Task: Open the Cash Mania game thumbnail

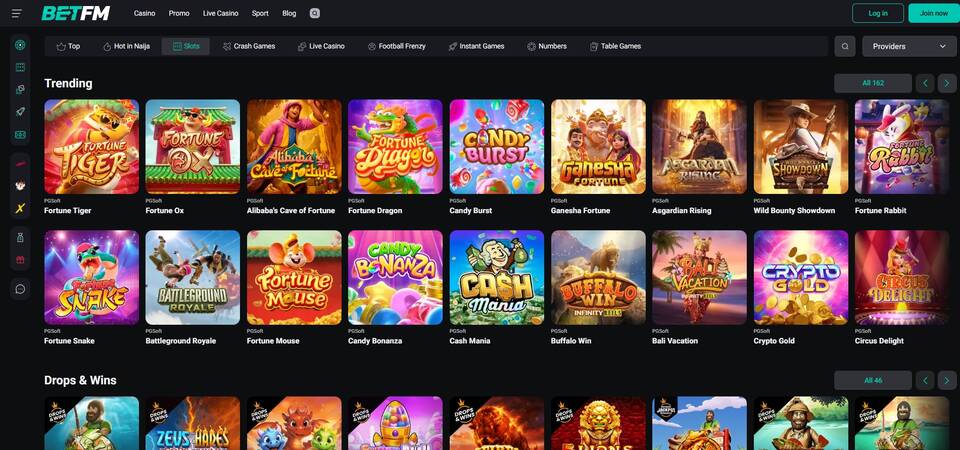Action: click(x=497, y=277)
